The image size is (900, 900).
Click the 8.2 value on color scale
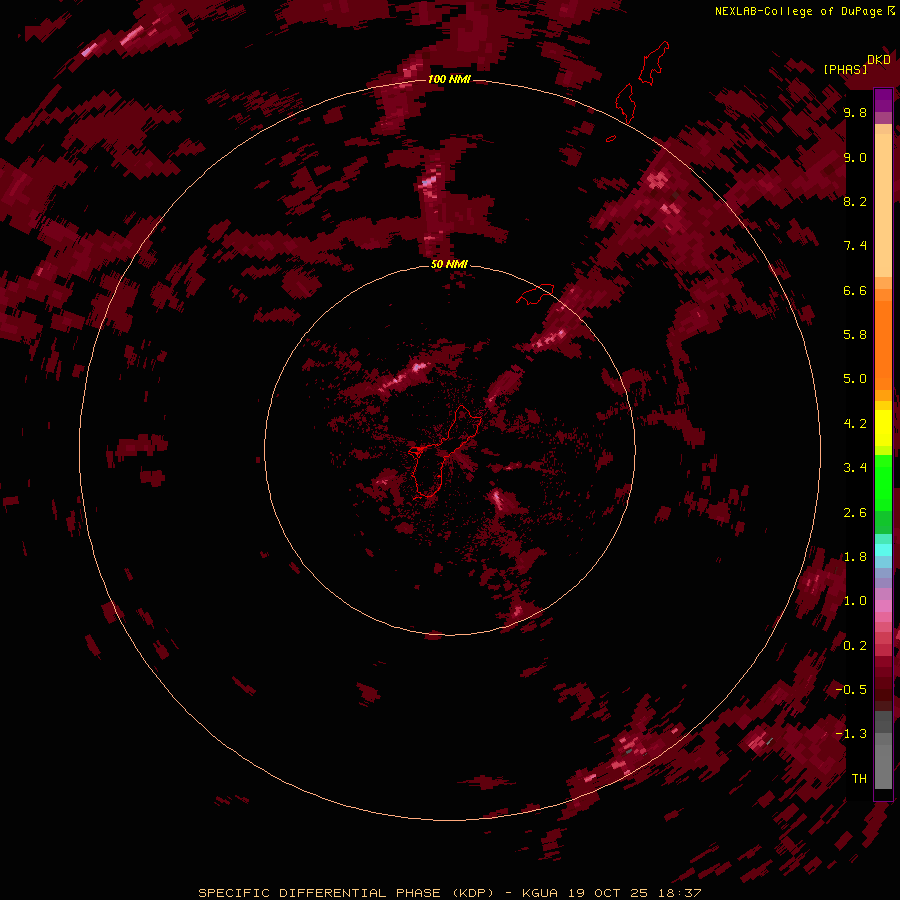[x=855, y=201]
